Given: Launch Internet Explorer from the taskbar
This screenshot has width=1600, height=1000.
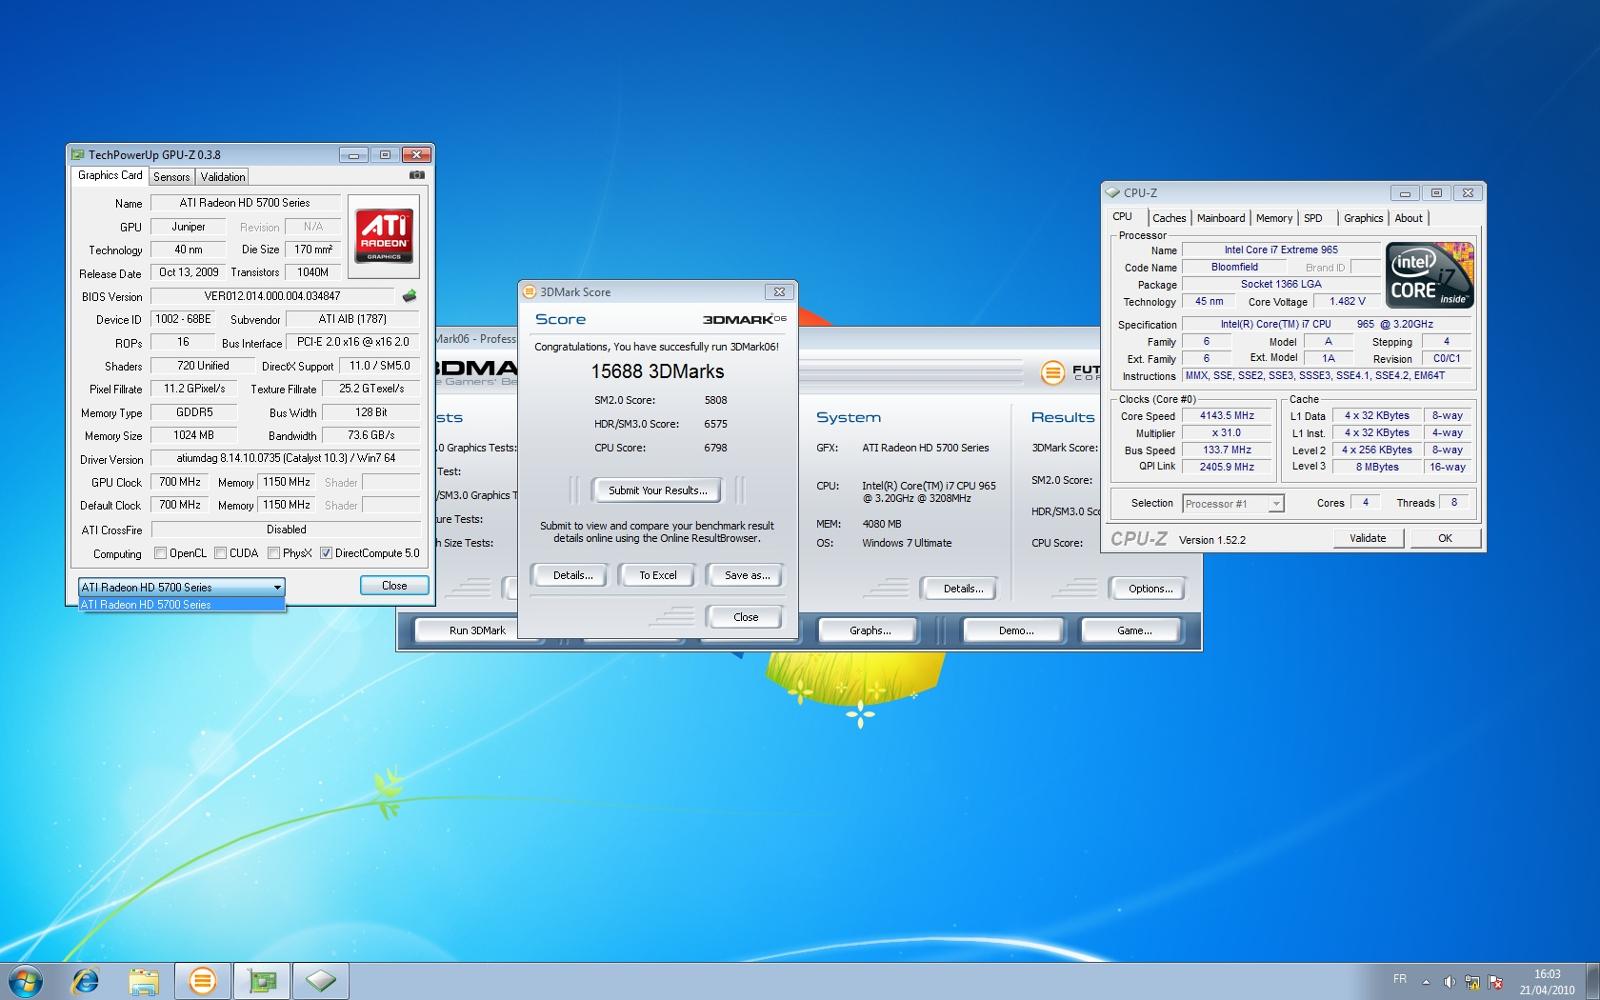Looking at the screenshot, I should (86, 981).
